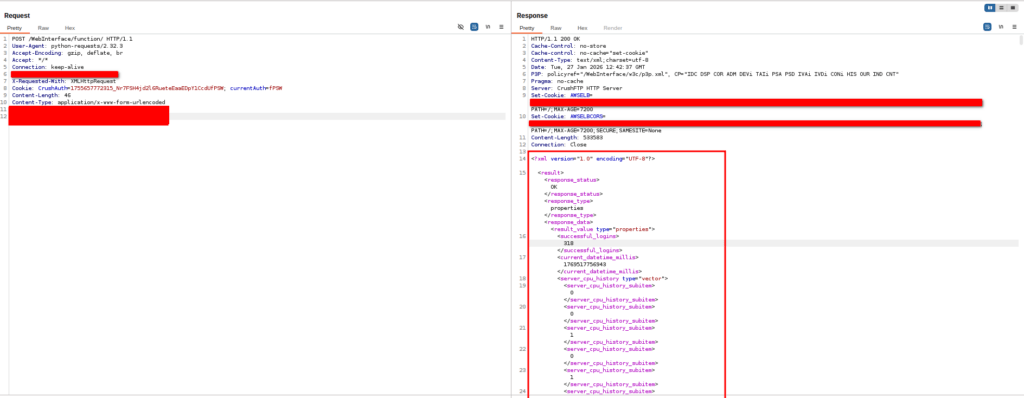Switch to combined tabbed layout view

[1013, 7]
